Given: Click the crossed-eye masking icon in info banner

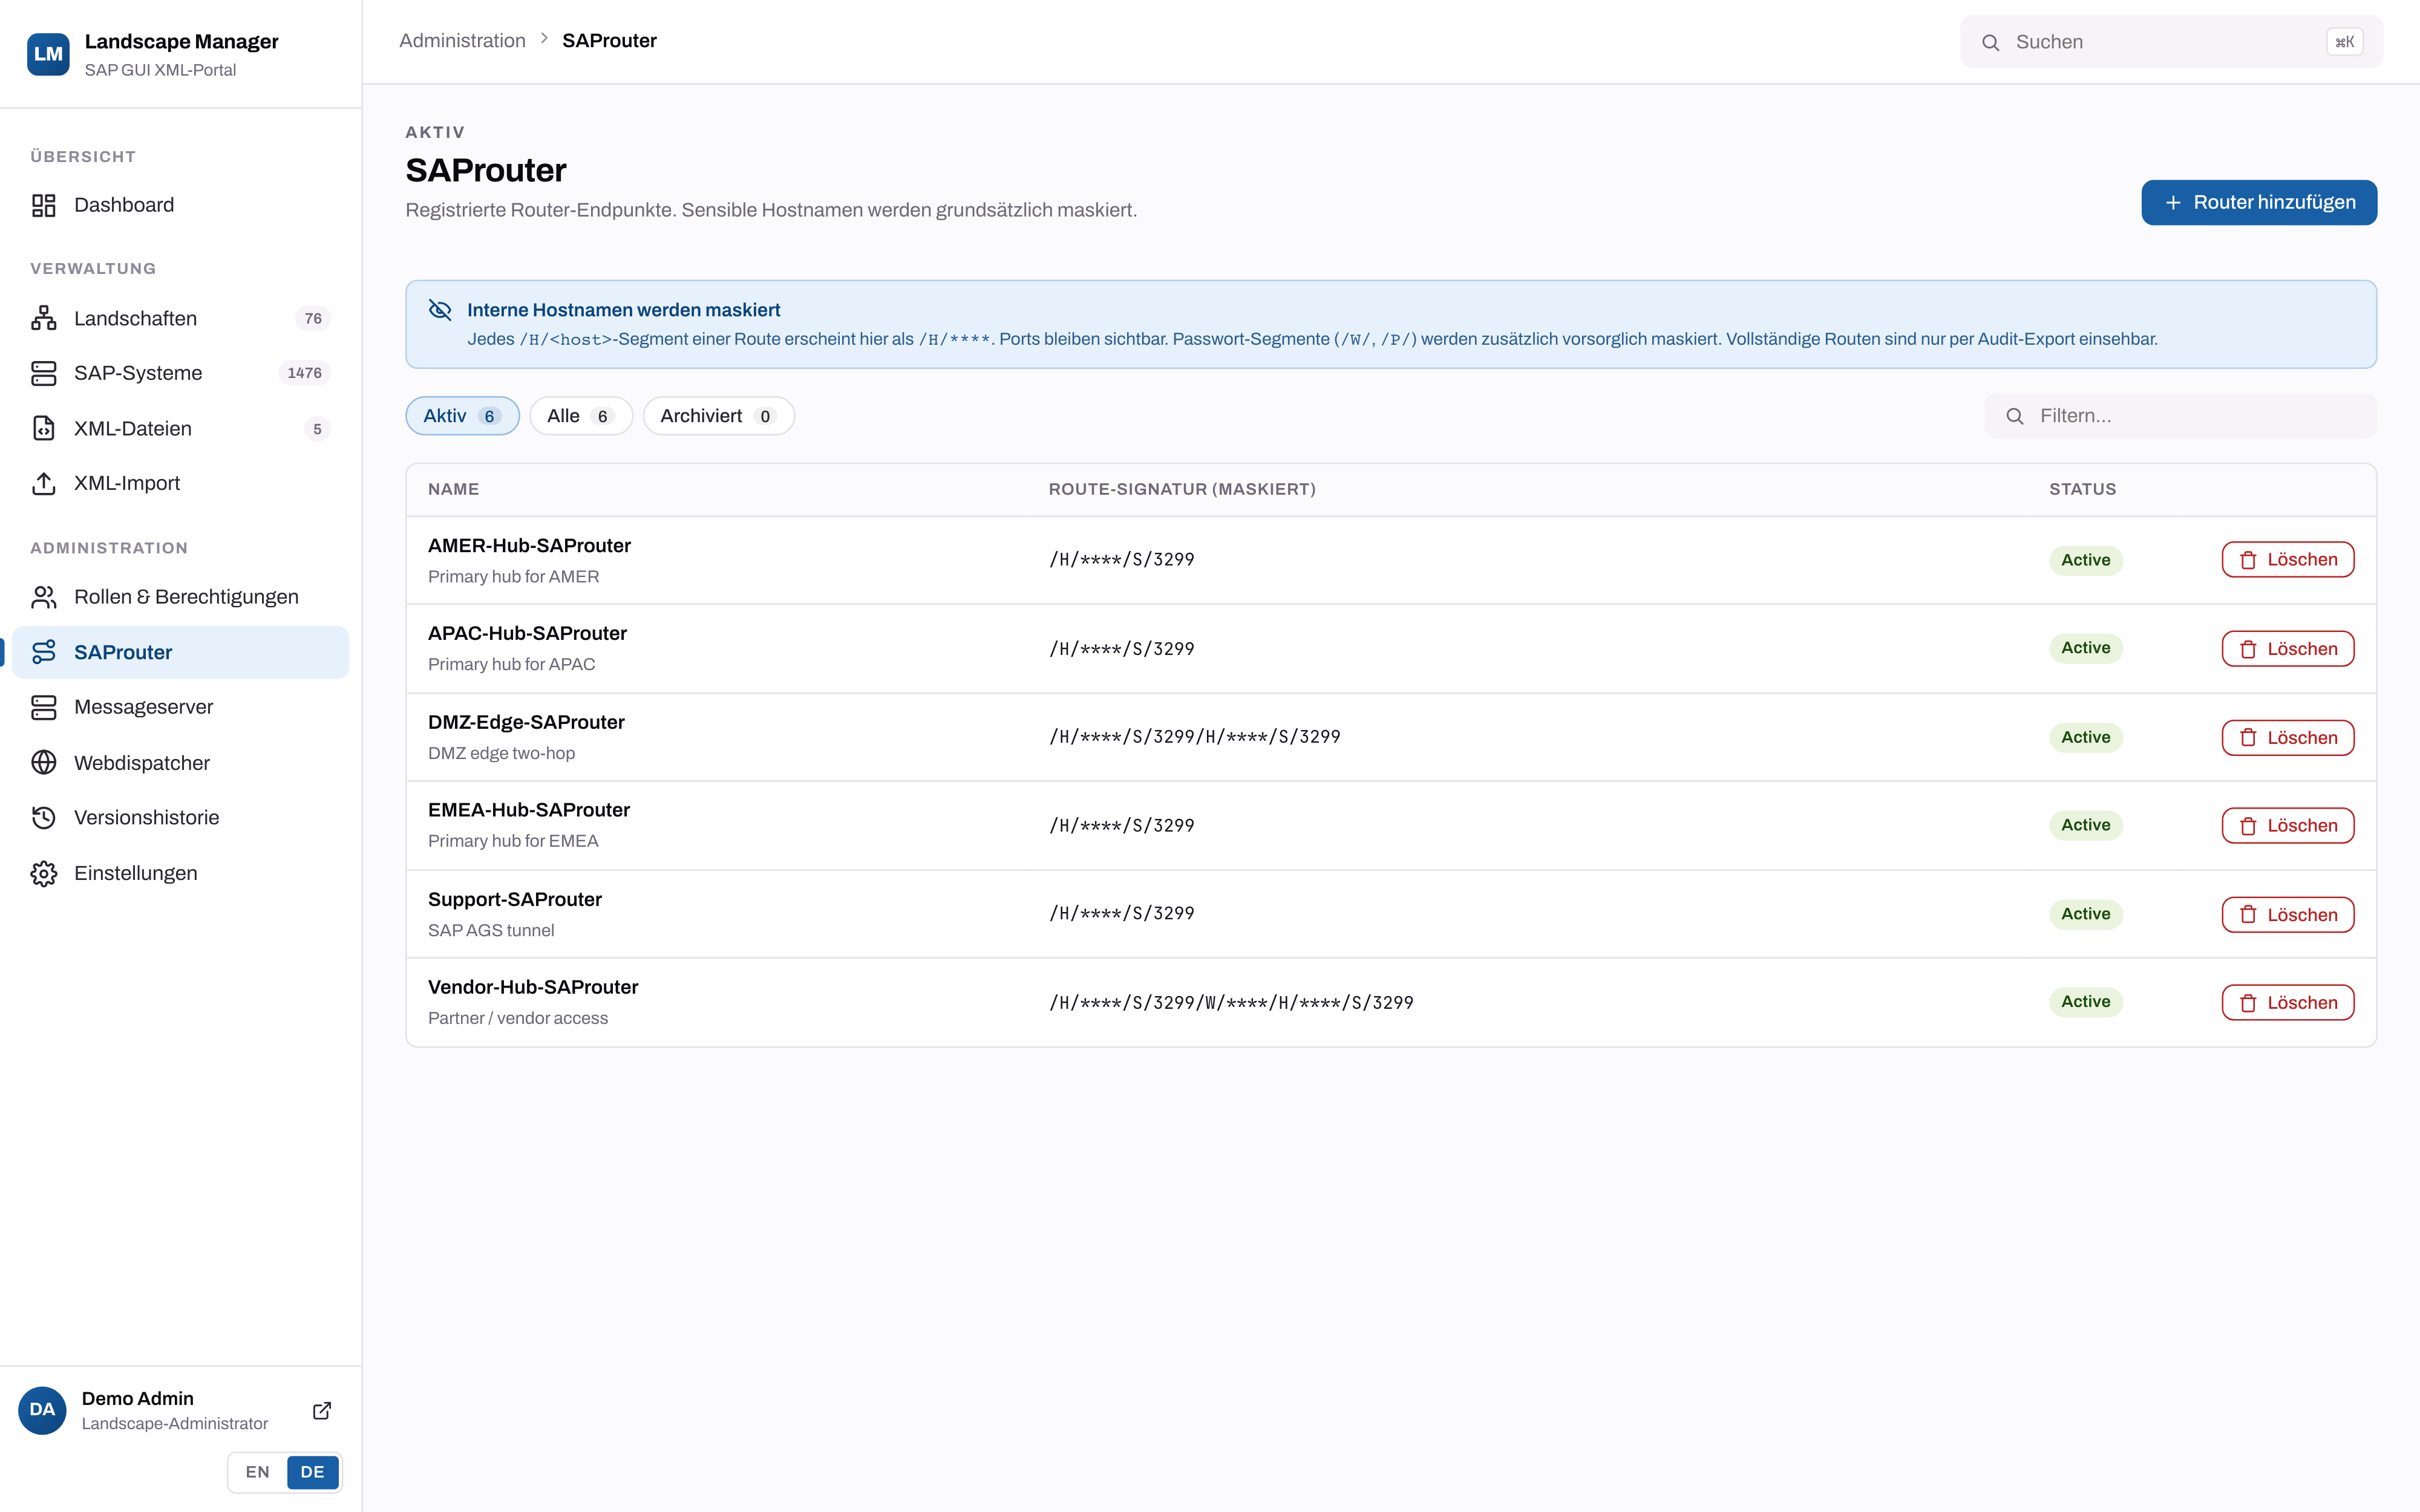Looking at the screenshot, I should pos(440,310).
